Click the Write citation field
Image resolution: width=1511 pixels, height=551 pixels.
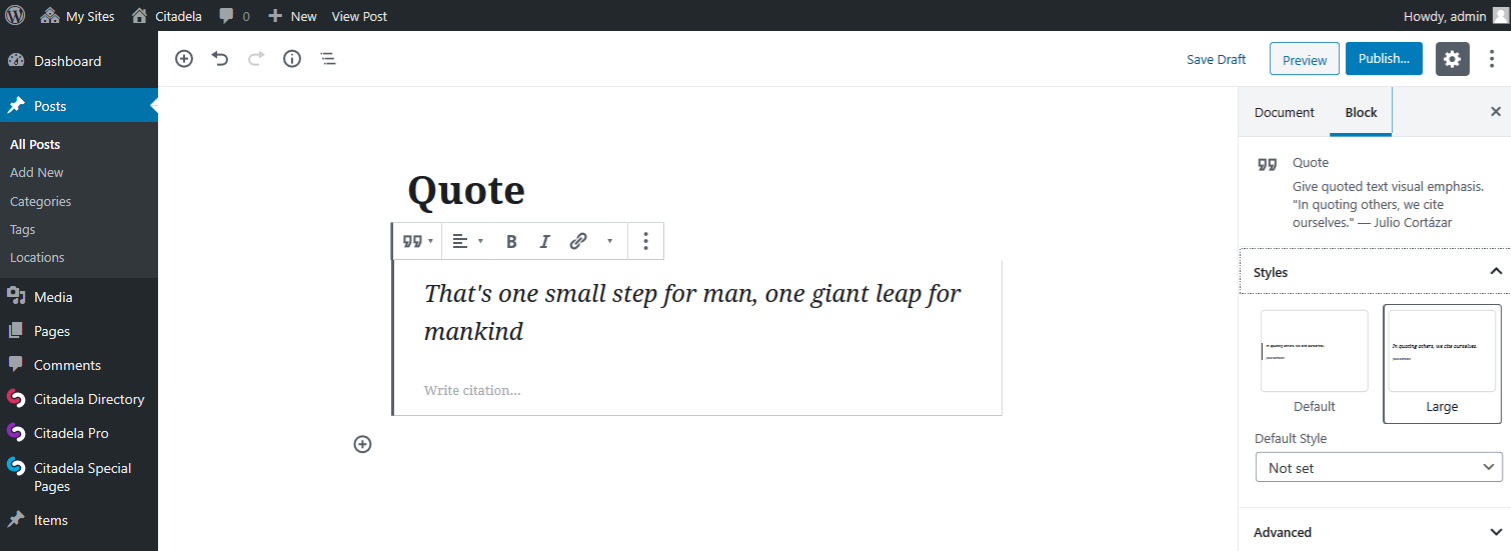pyautogui.click(x=472, y=390)
